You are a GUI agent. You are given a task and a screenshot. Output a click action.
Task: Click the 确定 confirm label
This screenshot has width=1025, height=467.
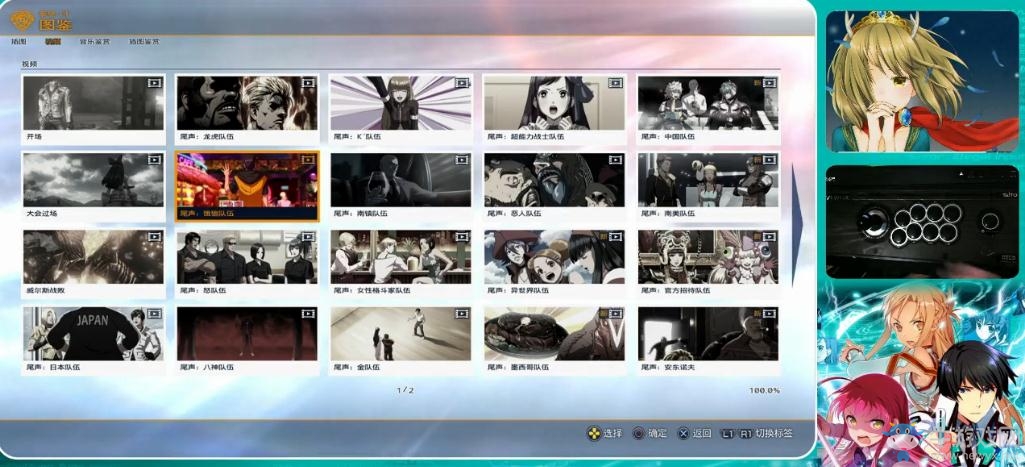[x=658, y=434]
